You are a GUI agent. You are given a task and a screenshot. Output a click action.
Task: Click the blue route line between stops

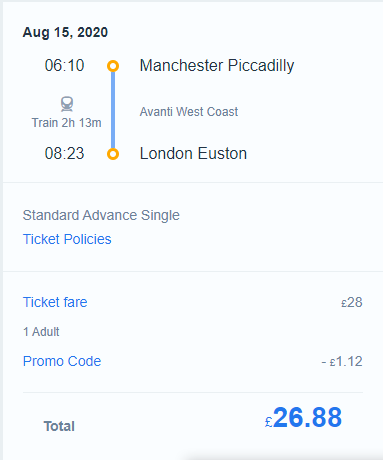click(113, 110)
